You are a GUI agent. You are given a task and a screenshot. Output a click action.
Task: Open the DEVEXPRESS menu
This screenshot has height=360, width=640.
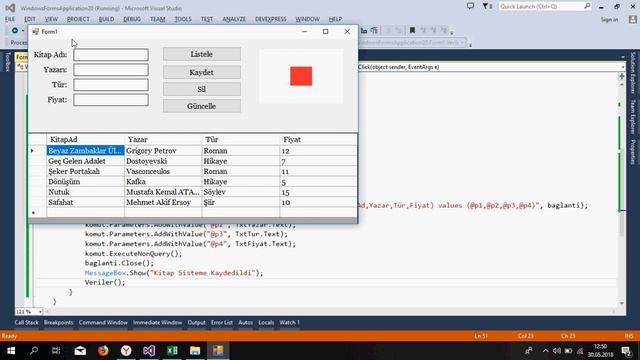click(271, 19)
